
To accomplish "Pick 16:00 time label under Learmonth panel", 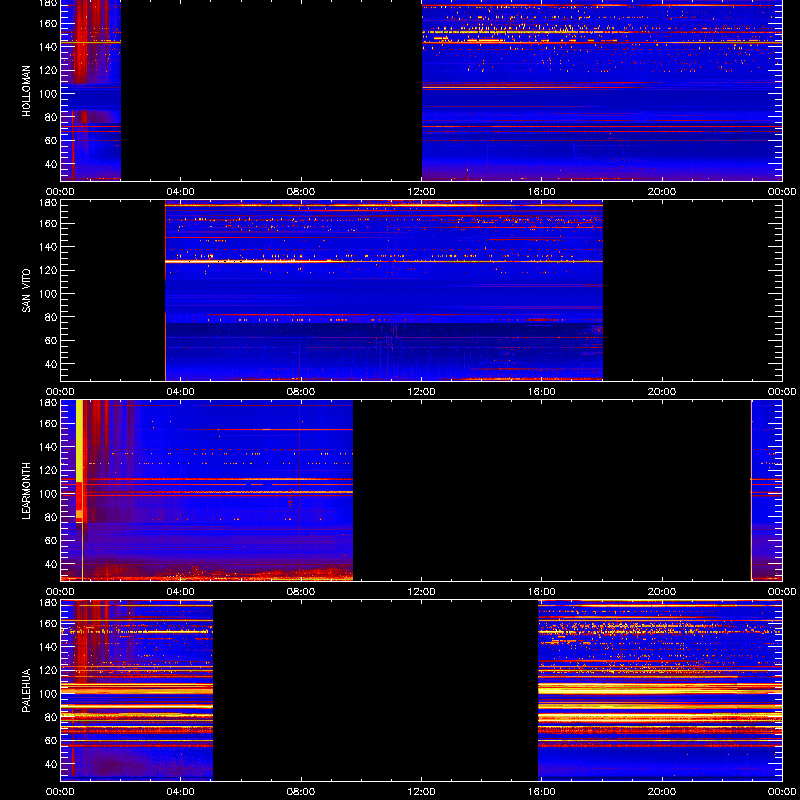I will click(542, 592).
